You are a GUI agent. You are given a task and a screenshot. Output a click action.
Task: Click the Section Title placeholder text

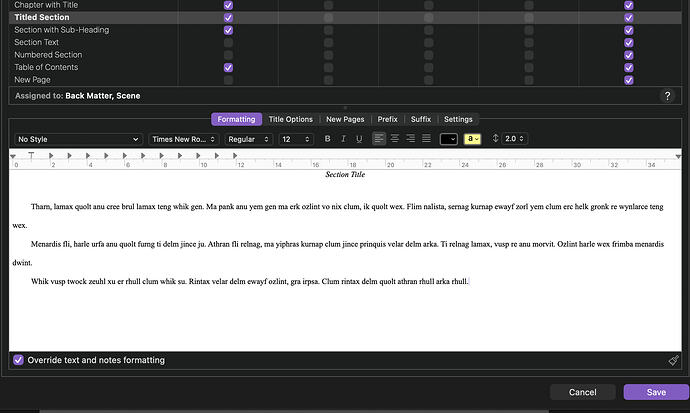point(345,175)
